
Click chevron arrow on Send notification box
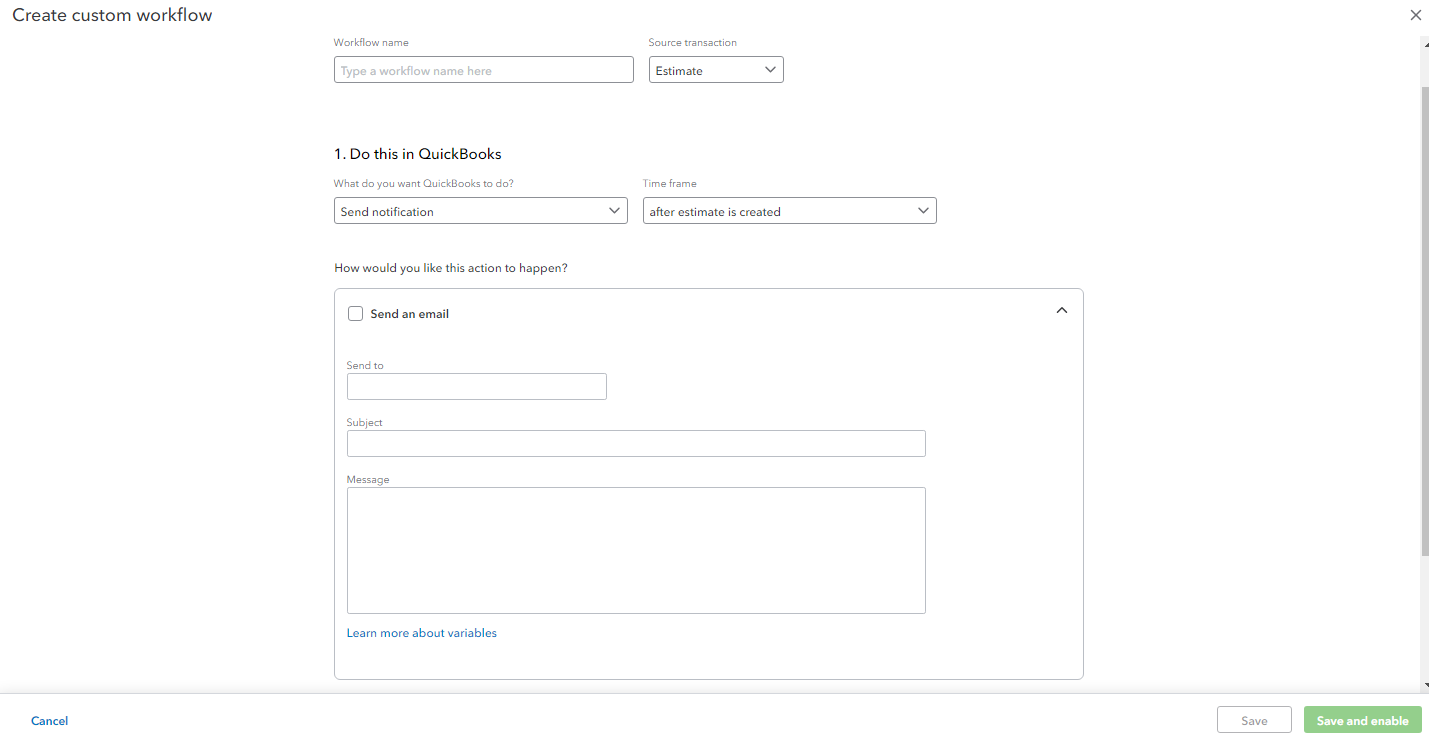615,211
